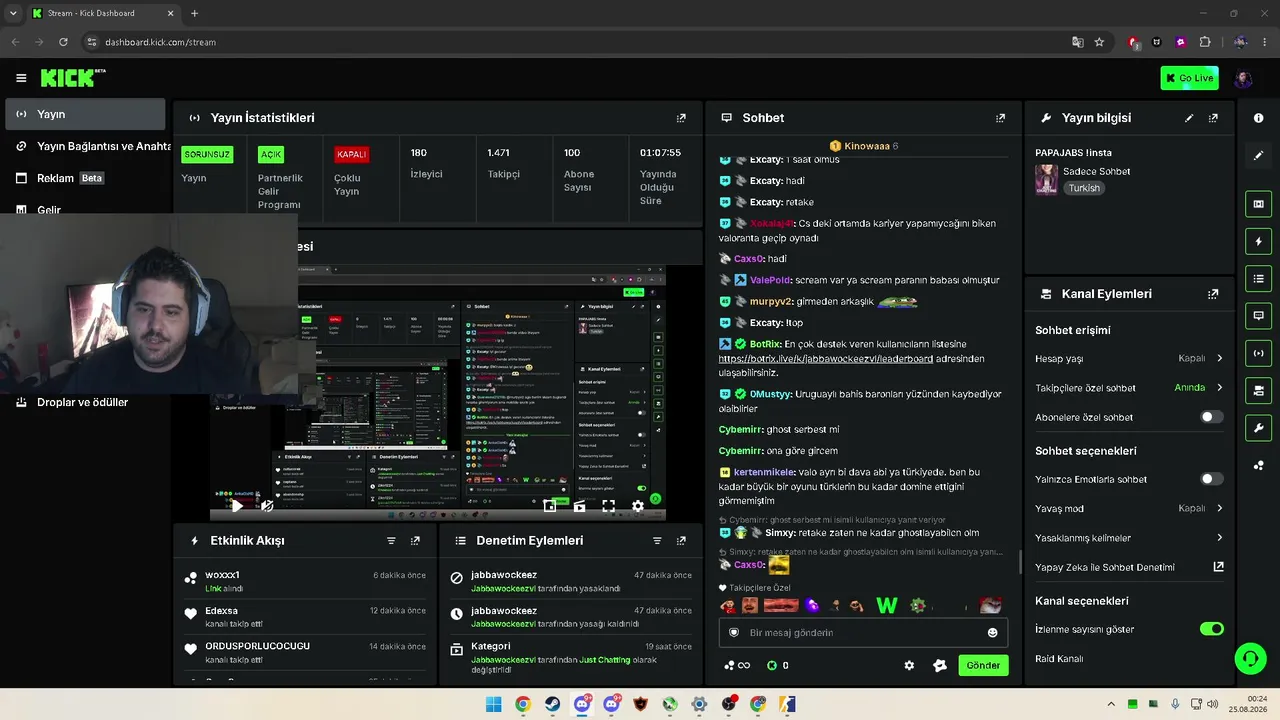The height and width of the screenshot is (720, 1280).
Task: Enter fullscreen on stream preview
Action: point(608,506)
